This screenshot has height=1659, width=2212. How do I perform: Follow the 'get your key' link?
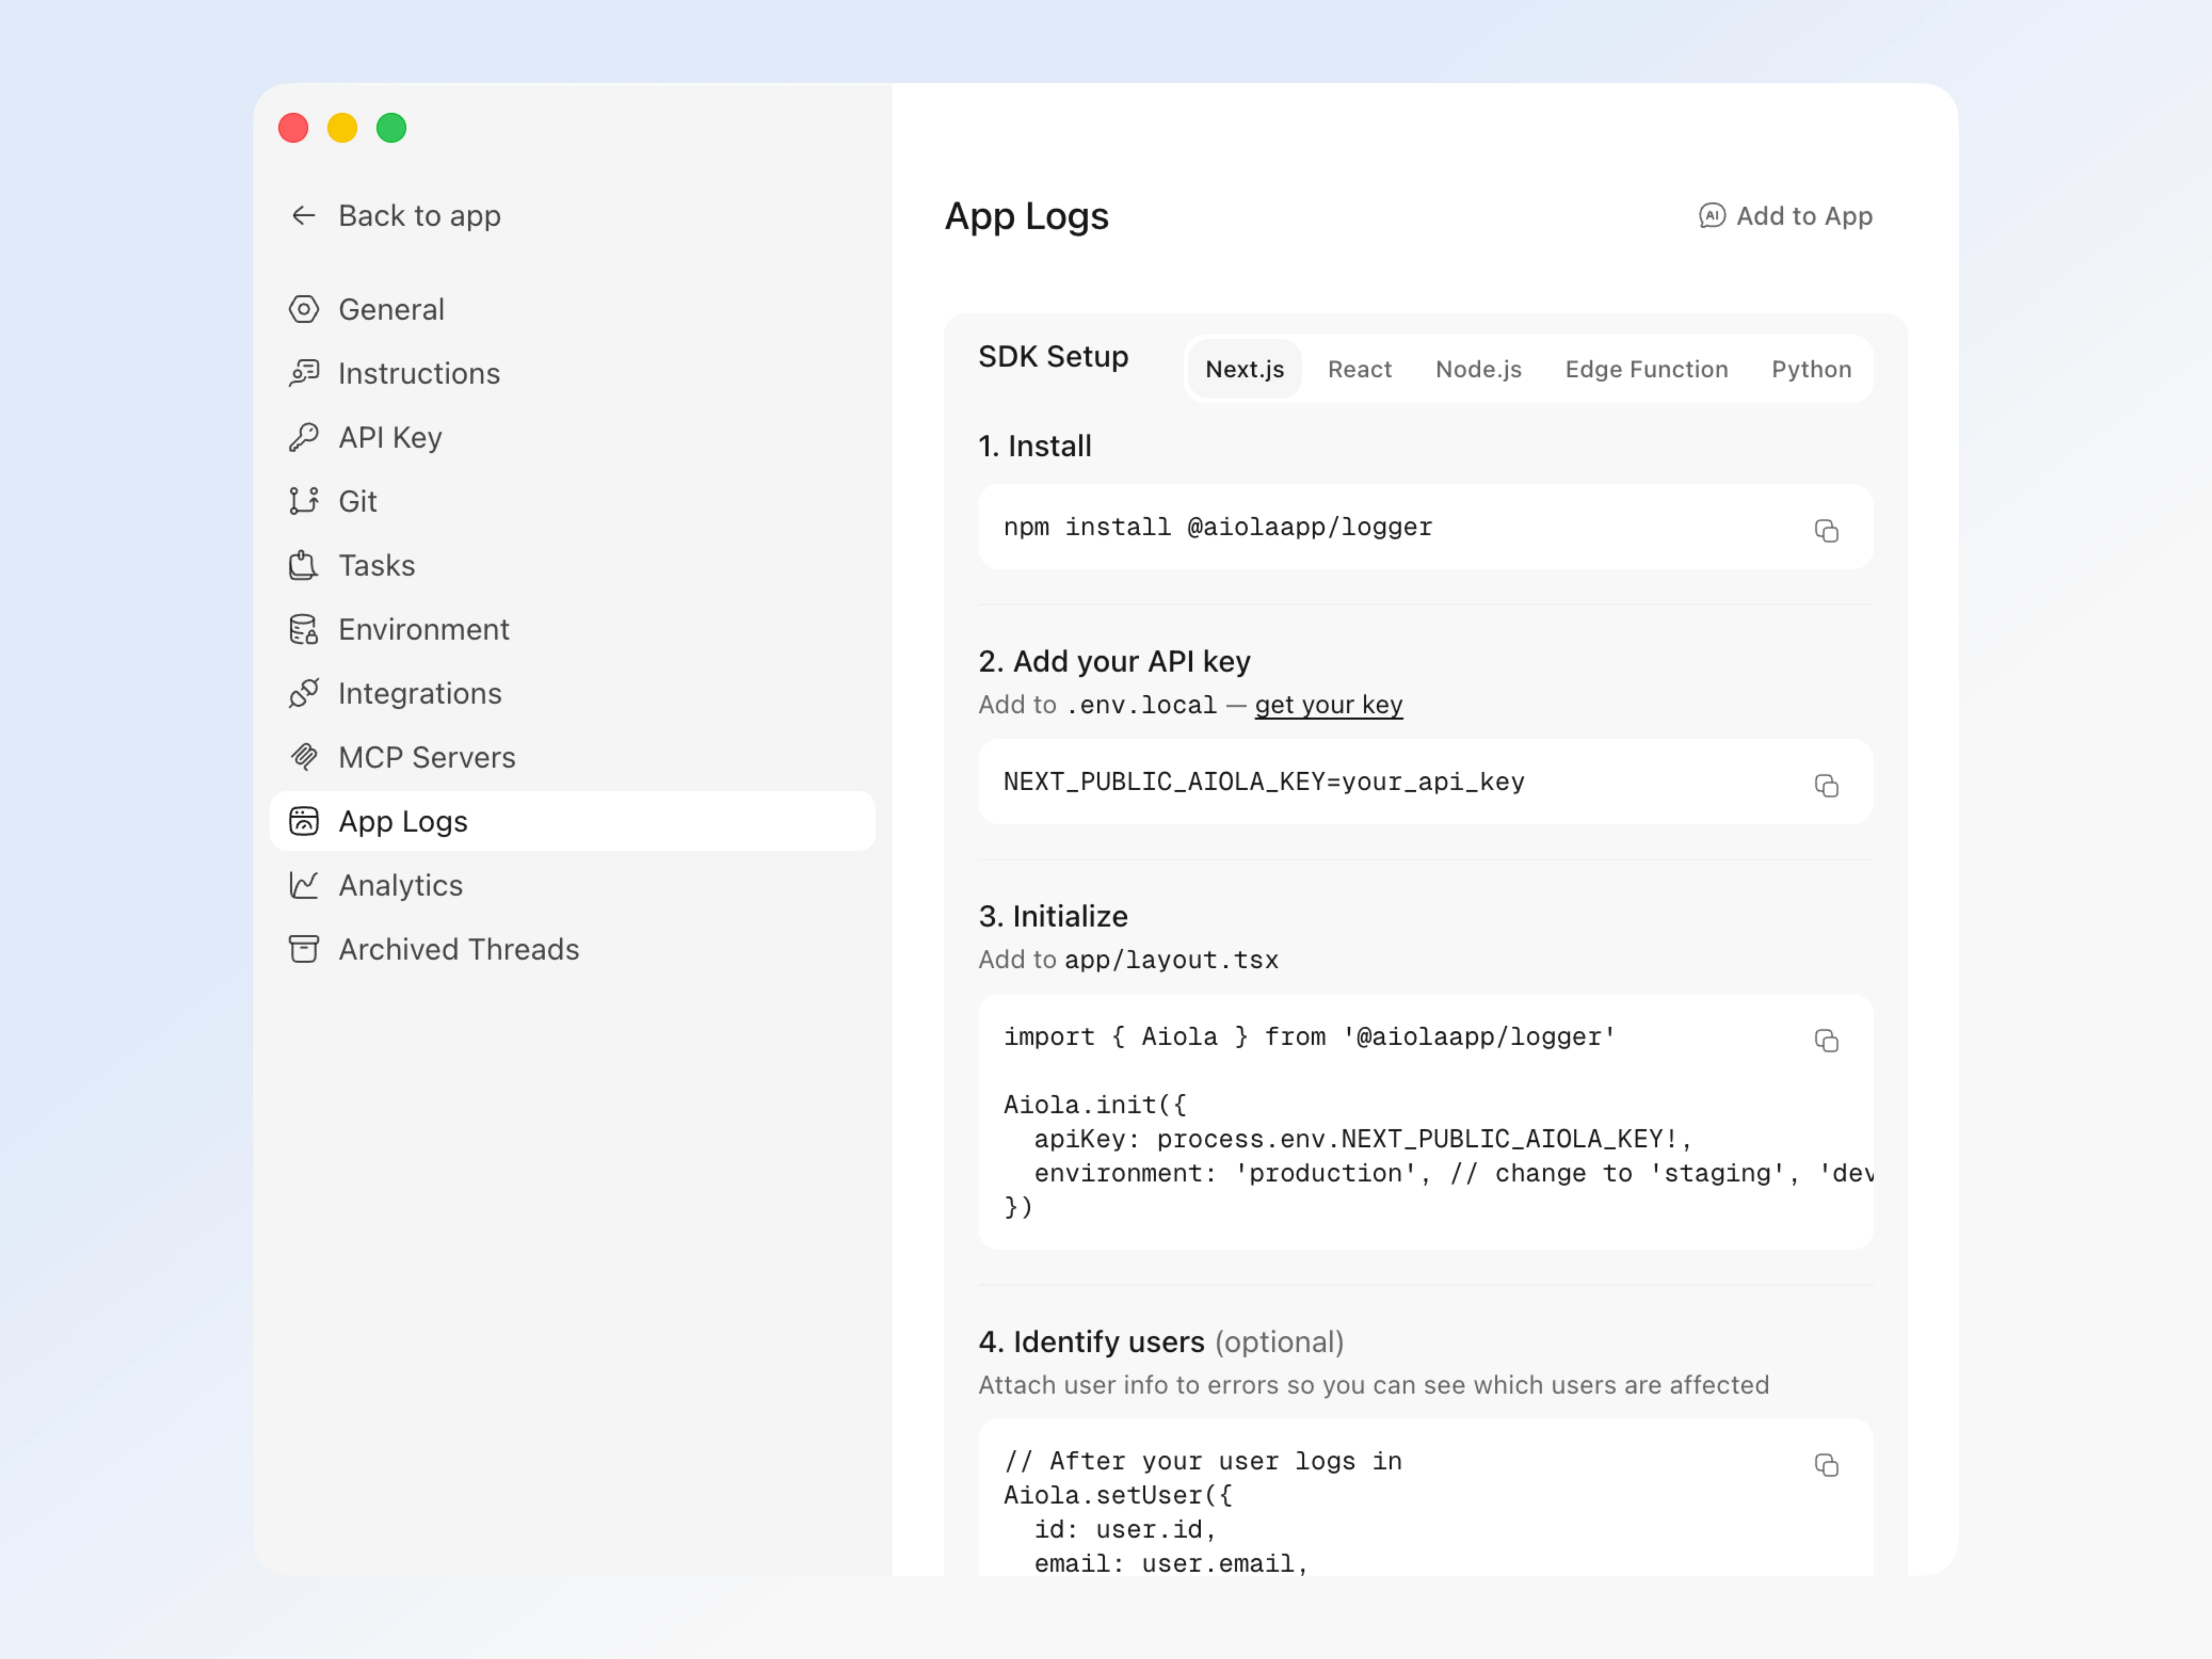click(1329, 705)
